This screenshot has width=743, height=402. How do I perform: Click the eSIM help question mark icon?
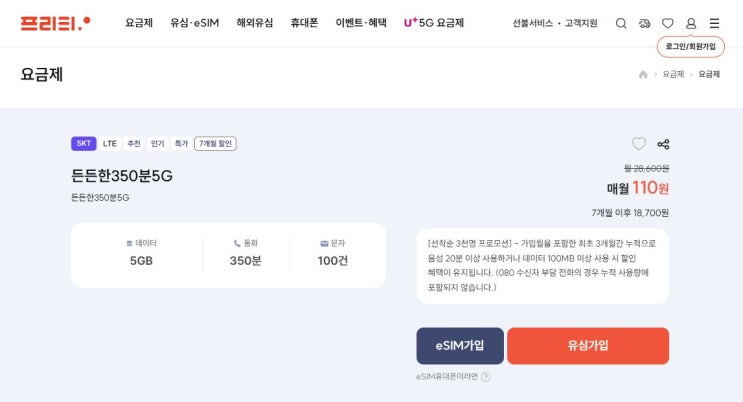tap(486, 377)
